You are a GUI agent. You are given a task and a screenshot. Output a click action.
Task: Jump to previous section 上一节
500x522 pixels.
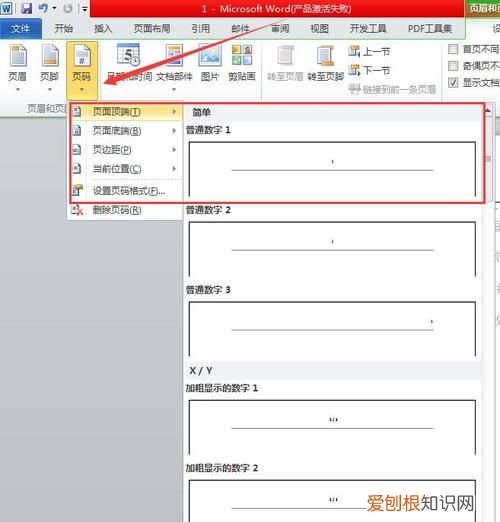(x=369, y=51)
